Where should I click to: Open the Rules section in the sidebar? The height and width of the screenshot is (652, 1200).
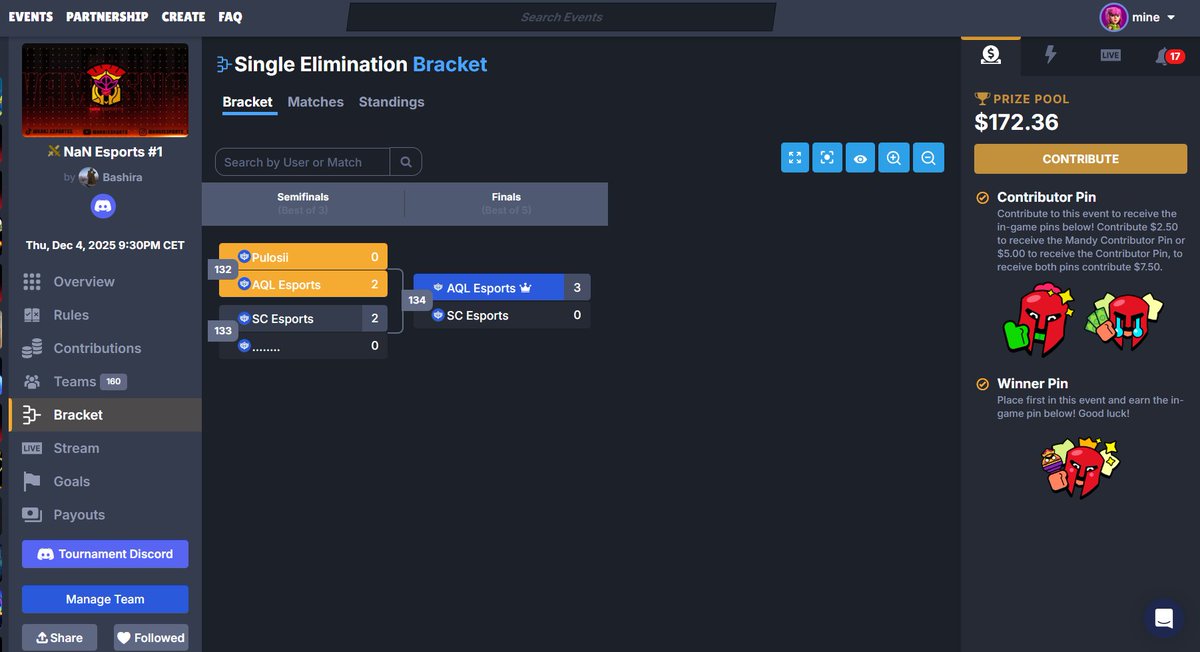72,314
